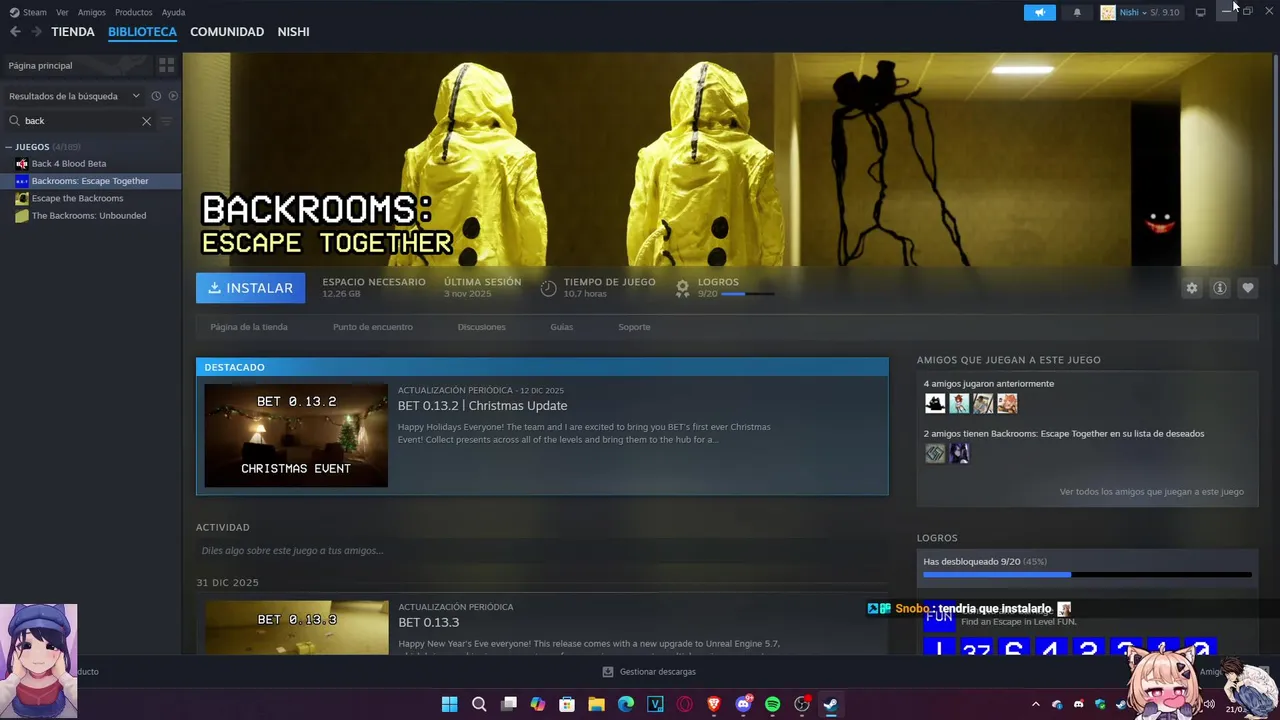The height and width of the screenshot is (720, 1280).
Task: Open the NISHI profile tab
Action: point(293,32)
